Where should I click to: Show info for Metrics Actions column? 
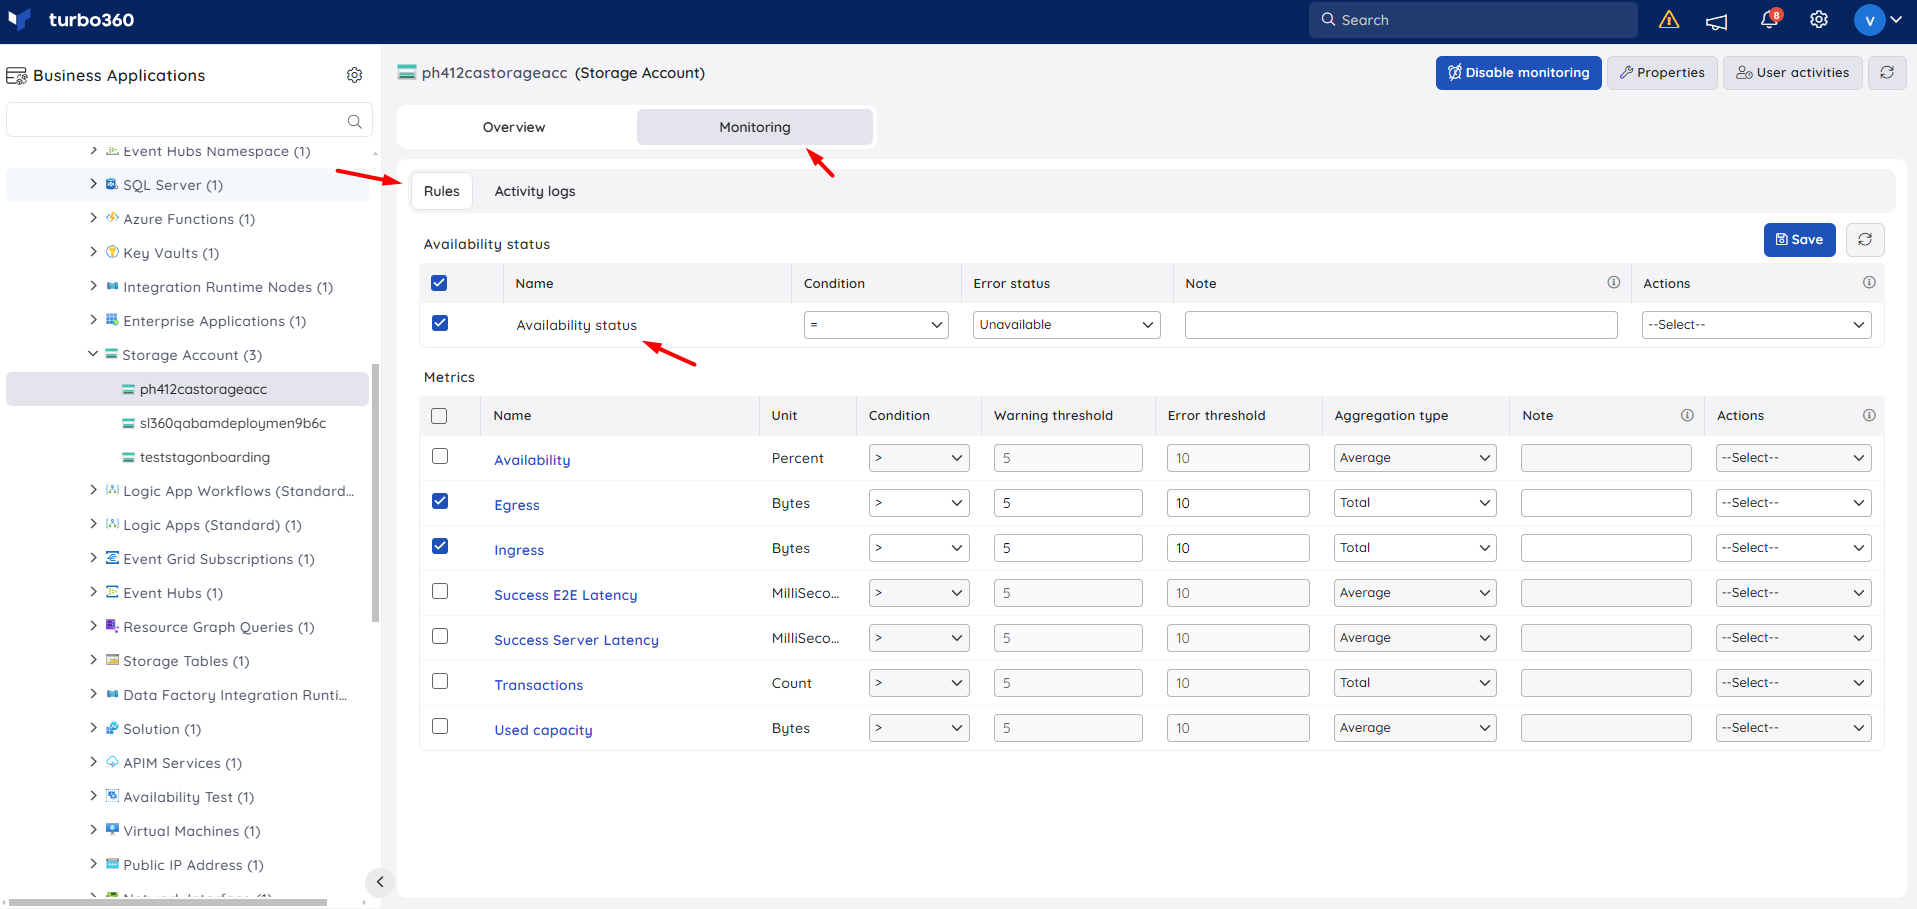[1869, 415]
